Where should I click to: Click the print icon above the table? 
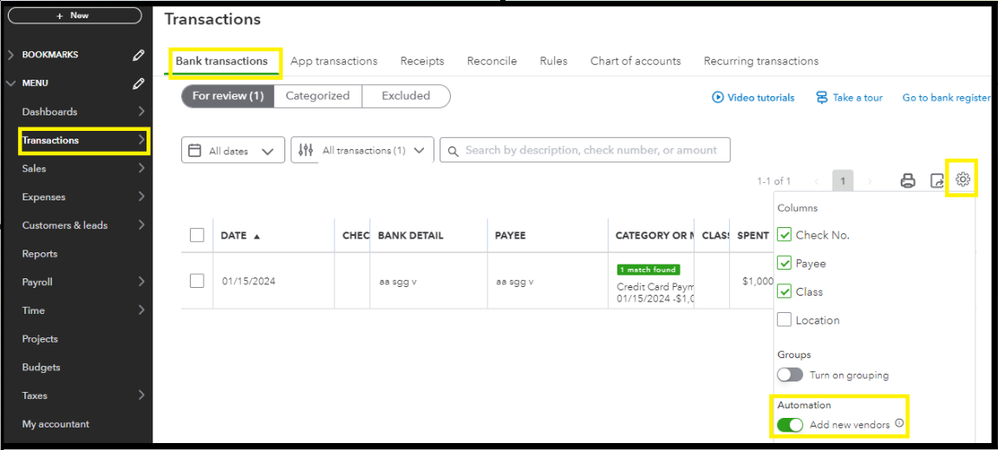908,181
